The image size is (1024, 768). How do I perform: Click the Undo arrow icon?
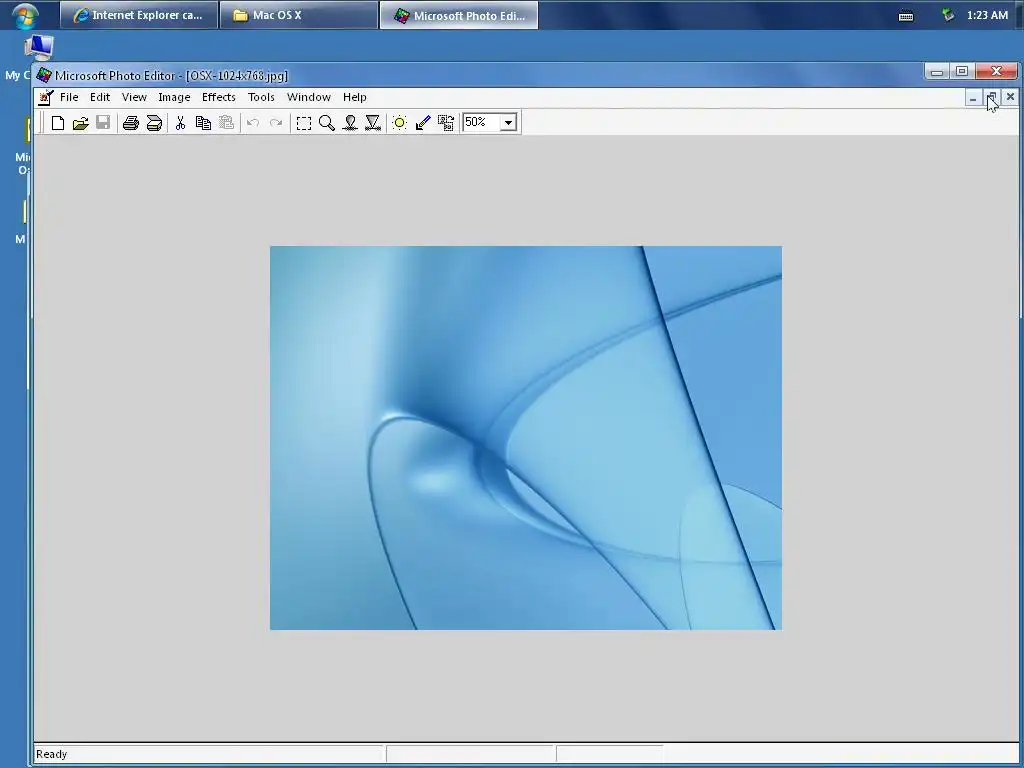click(x=253, y=123)
